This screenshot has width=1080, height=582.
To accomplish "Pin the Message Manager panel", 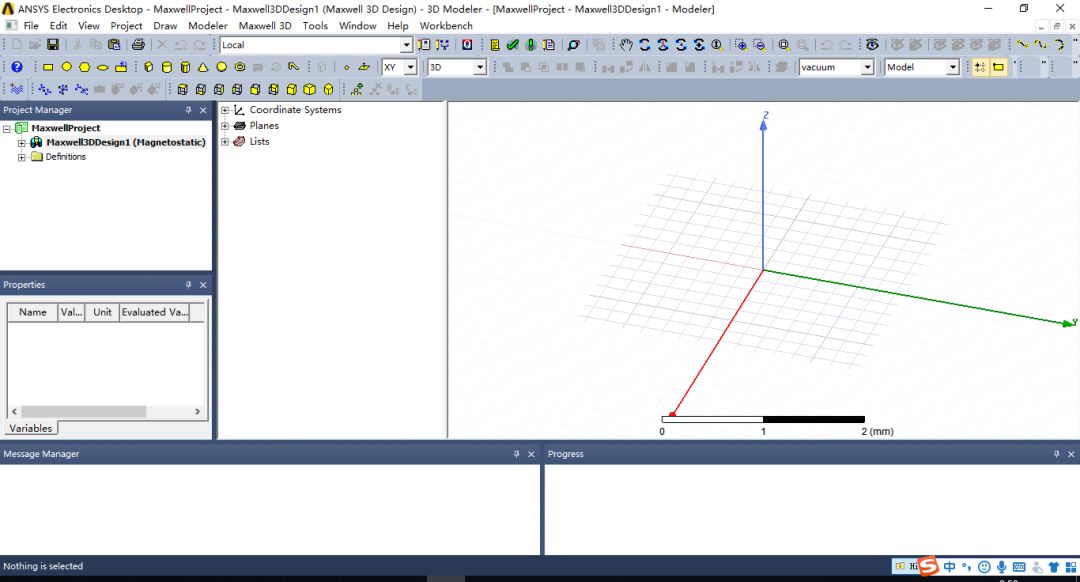I will pyautogui.click(x=516, y=455).
